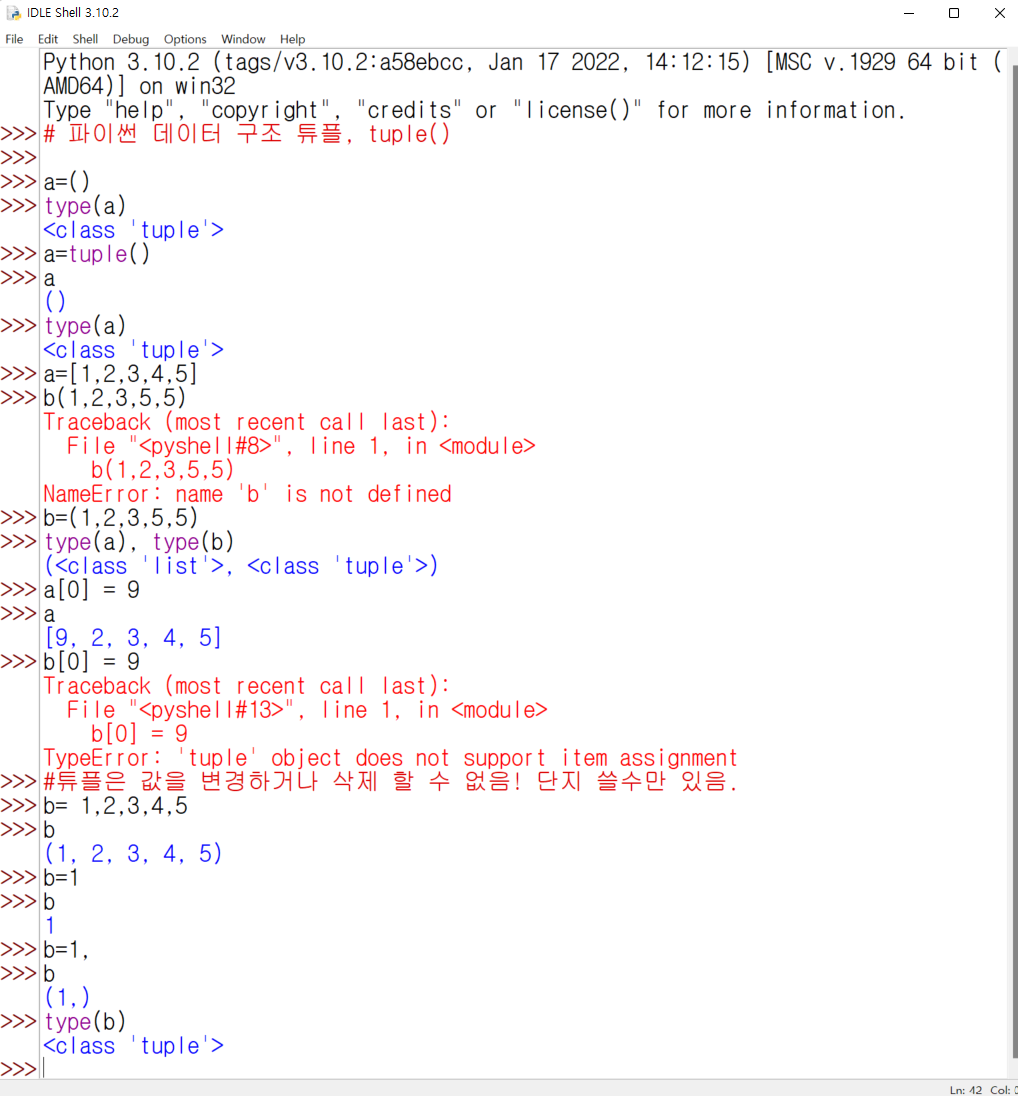Viewport: 1018px width, 1096px height.
Task: Click the input line 'b[0] = 9' after the prompt
Action: [x=92, y=662]
